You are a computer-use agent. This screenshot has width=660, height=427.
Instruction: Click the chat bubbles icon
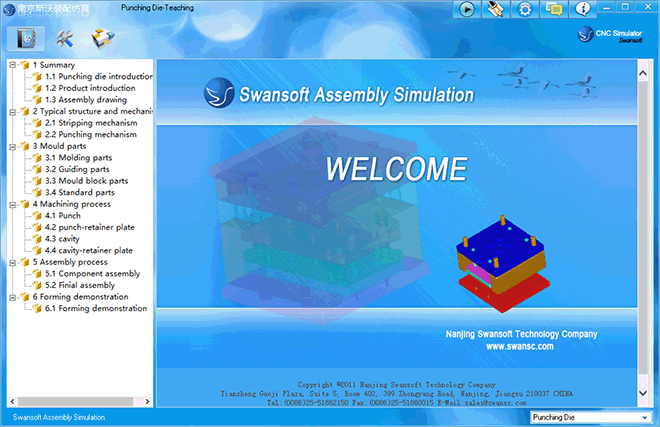point(554,9)
